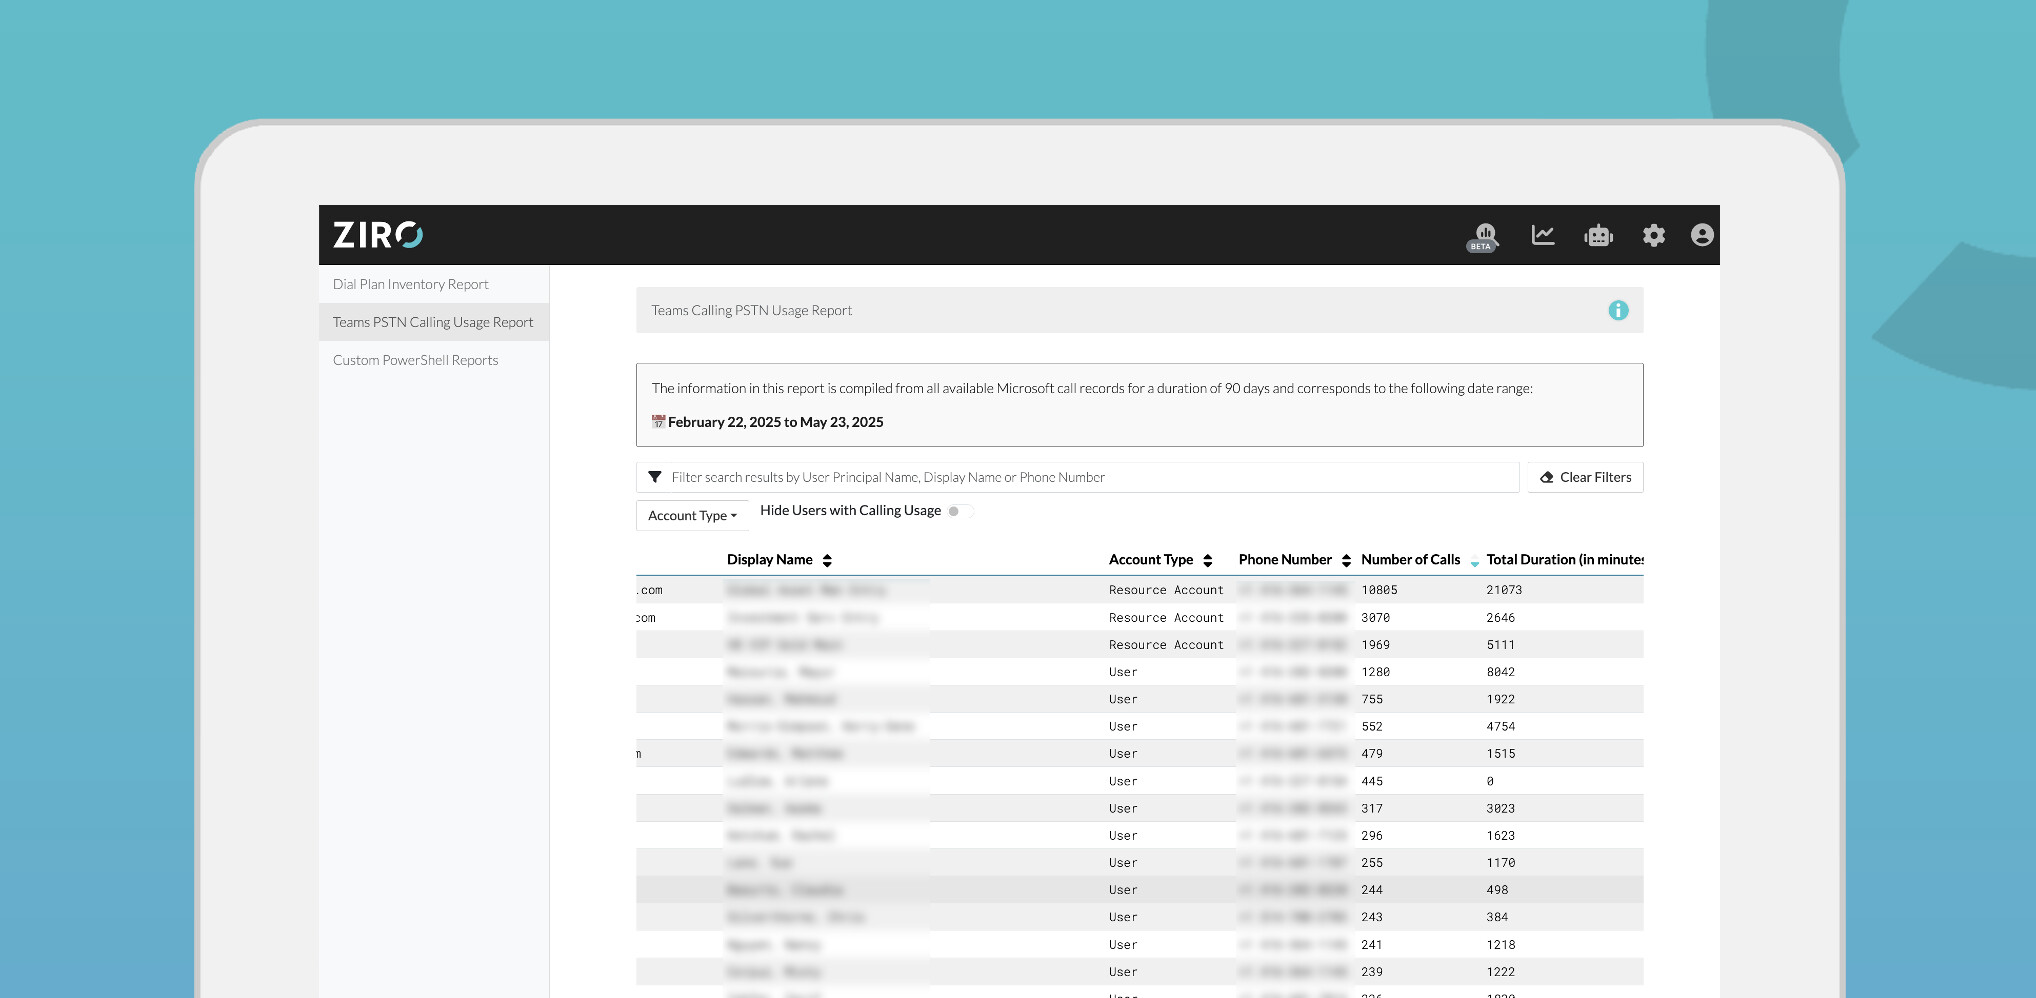Select Teams PSTN Calling Usage Report
The image size is (2036, 998).
pyautogui.click(x=433, y=322)
